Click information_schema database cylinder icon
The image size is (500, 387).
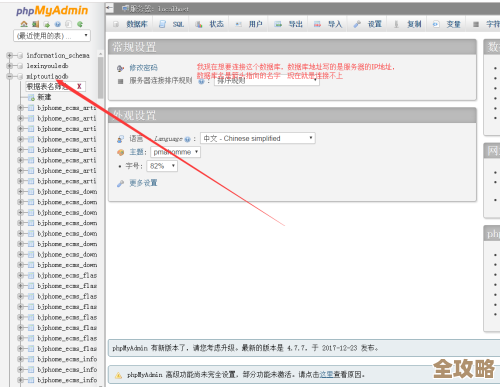coord(20,55)
